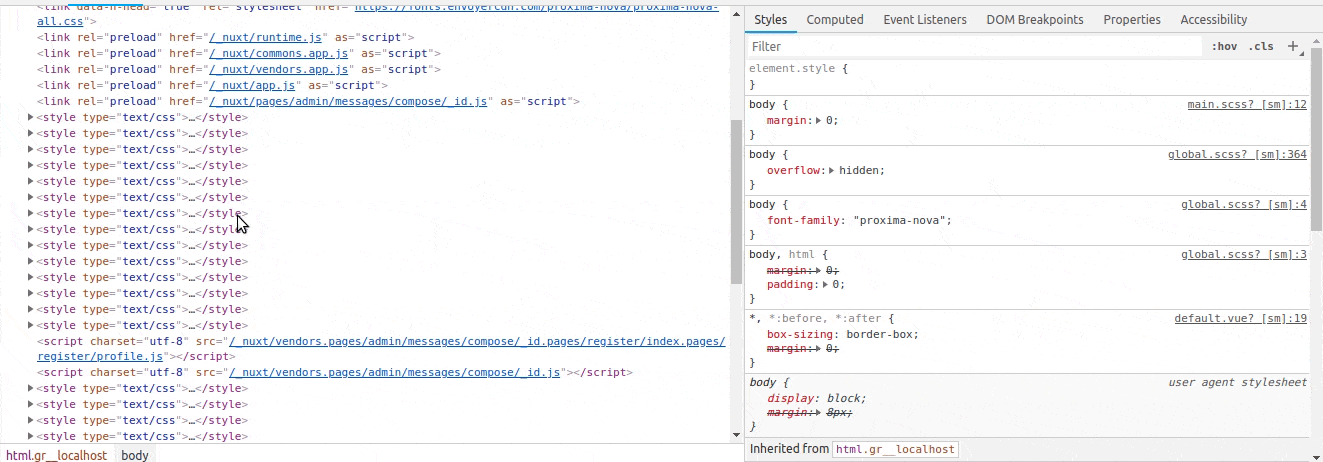
Task: Open the Properties tab
Action: click(x=1134, y=19)
